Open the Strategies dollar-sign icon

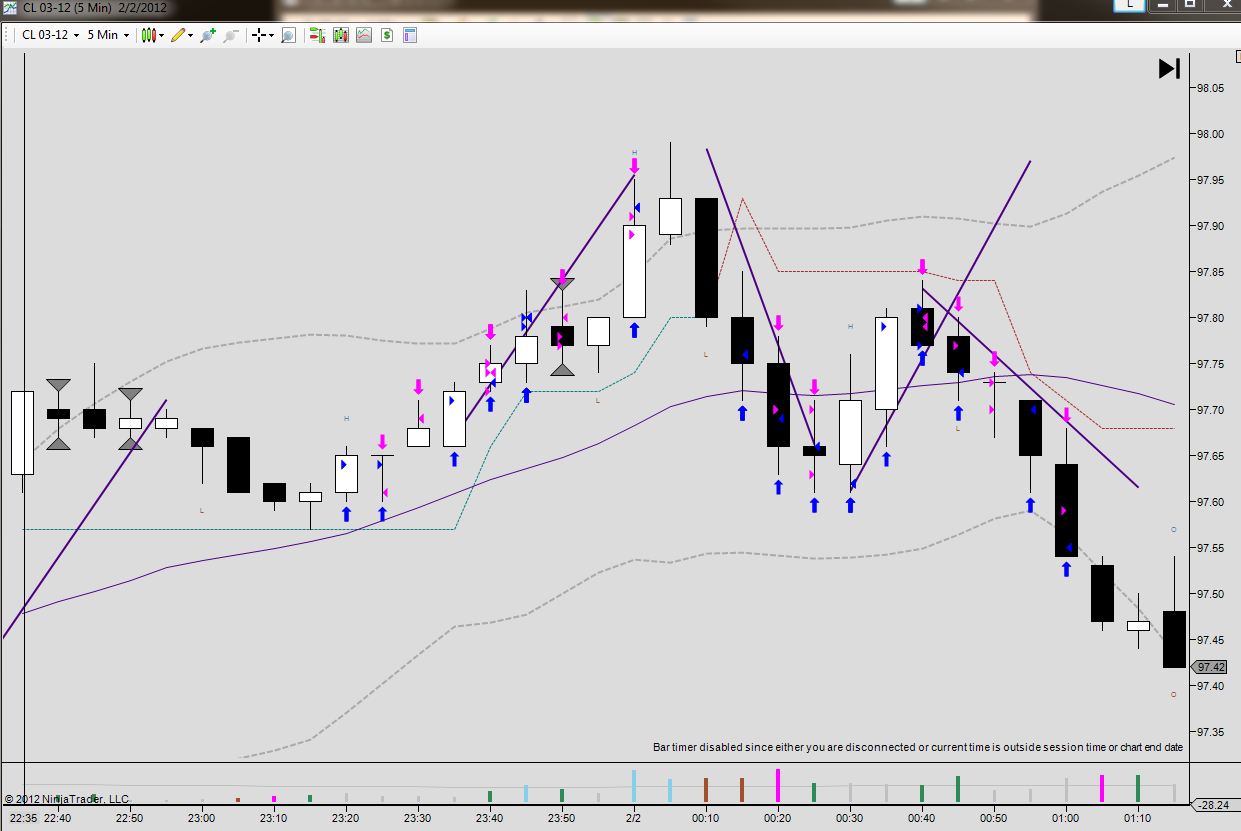[387, 35]
